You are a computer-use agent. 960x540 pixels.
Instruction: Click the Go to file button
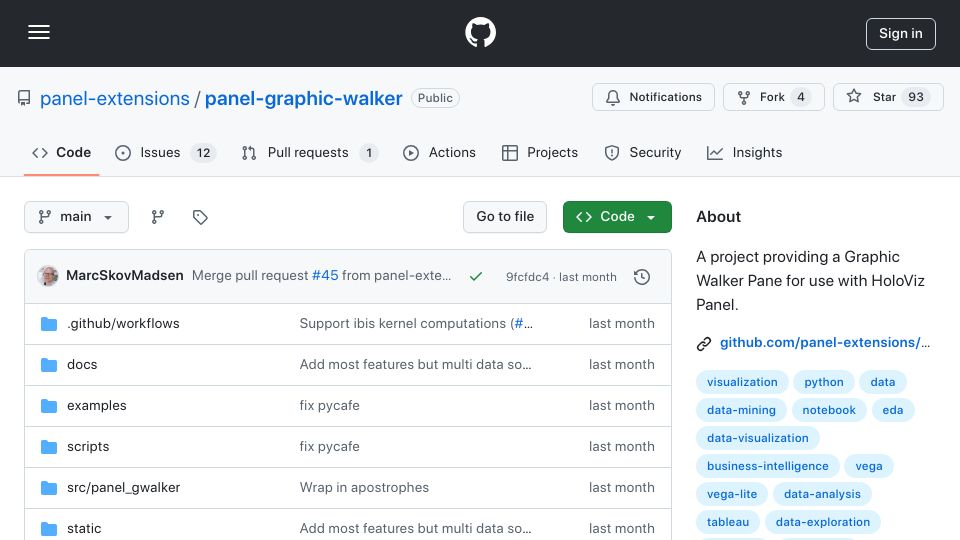coord(504,217)
